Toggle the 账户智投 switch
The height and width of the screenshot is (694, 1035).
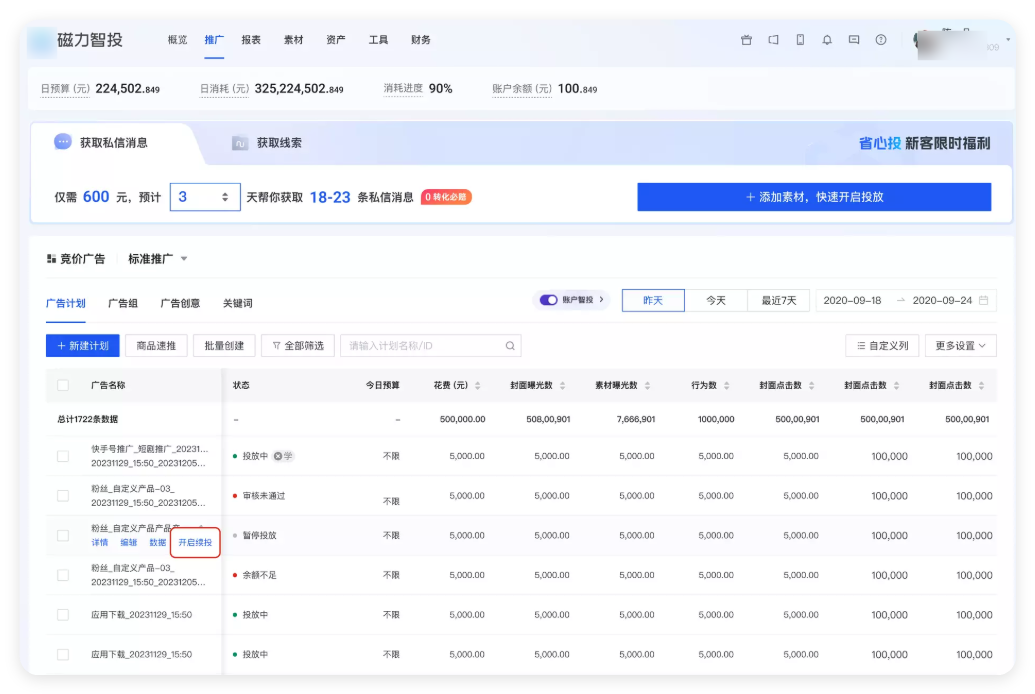pos(548,300)
